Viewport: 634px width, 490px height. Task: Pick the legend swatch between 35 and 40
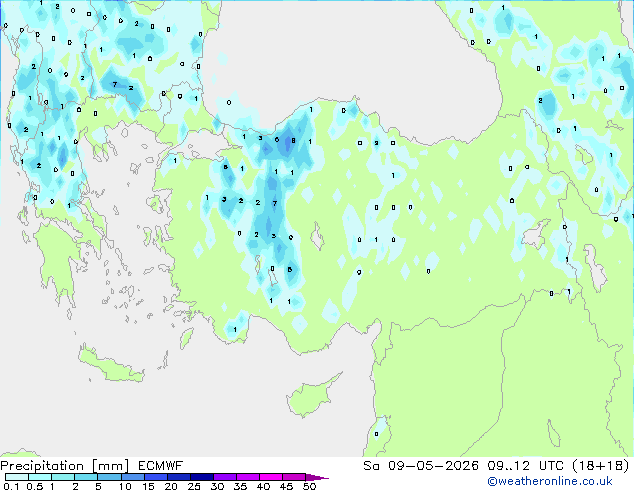coord(248,477)
